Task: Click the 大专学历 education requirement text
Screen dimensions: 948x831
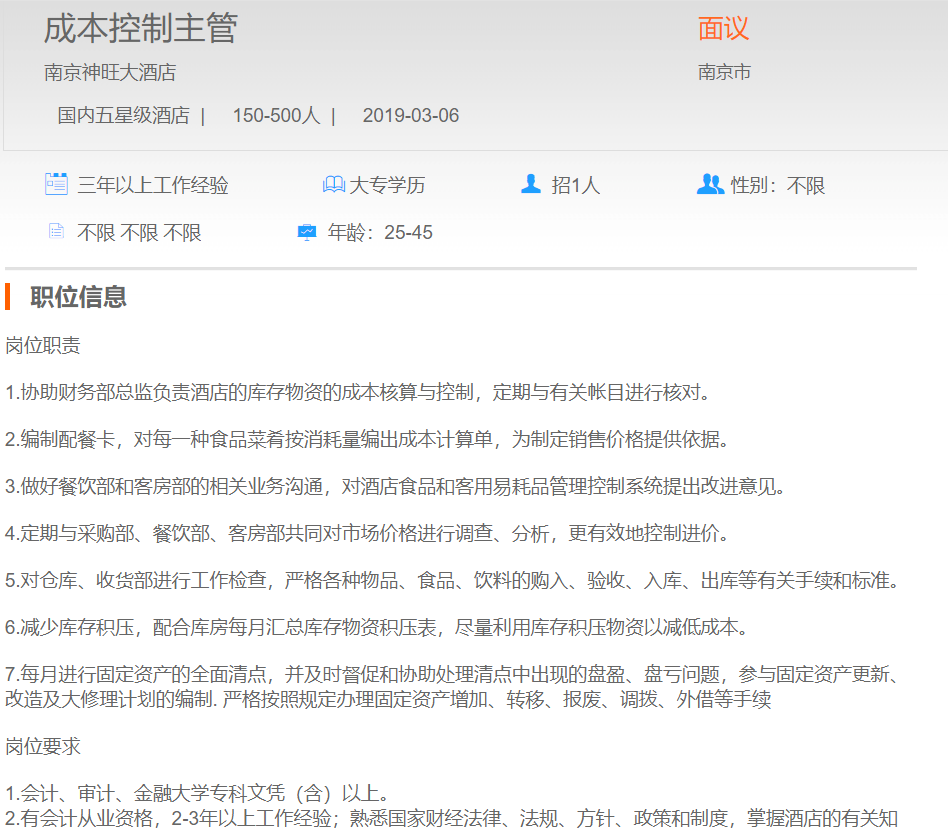Action: click(387, 185)
